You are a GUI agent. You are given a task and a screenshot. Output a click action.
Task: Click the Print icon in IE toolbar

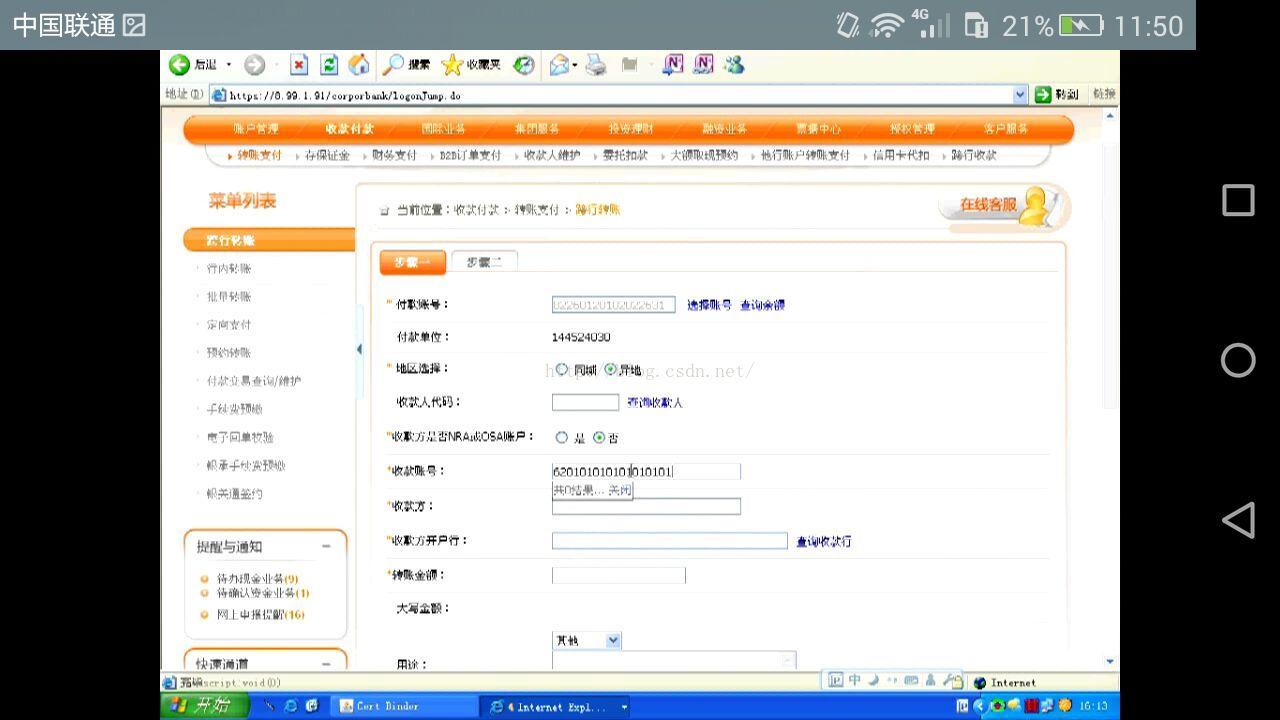pyautogui.click(x=596, y=65)
